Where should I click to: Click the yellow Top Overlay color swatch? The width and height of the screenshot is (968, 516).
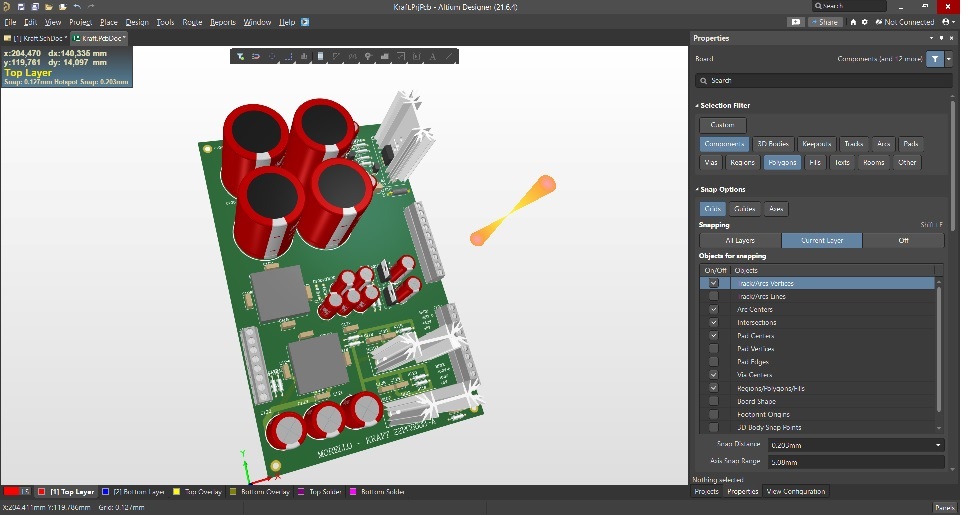point(177,493)
